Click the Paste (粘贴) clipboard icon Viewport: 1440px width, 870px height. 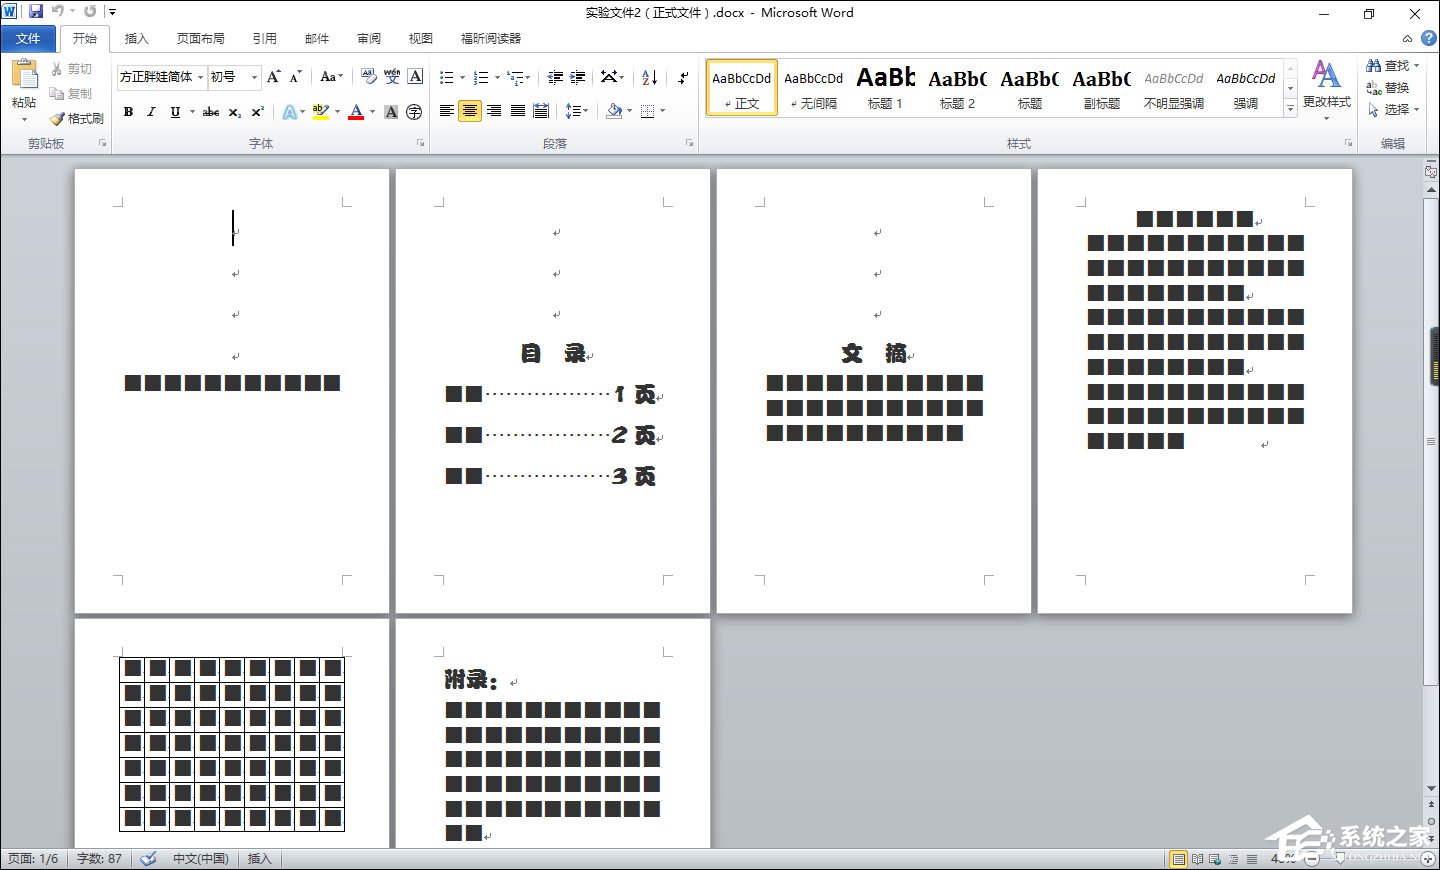click(24, 76)
